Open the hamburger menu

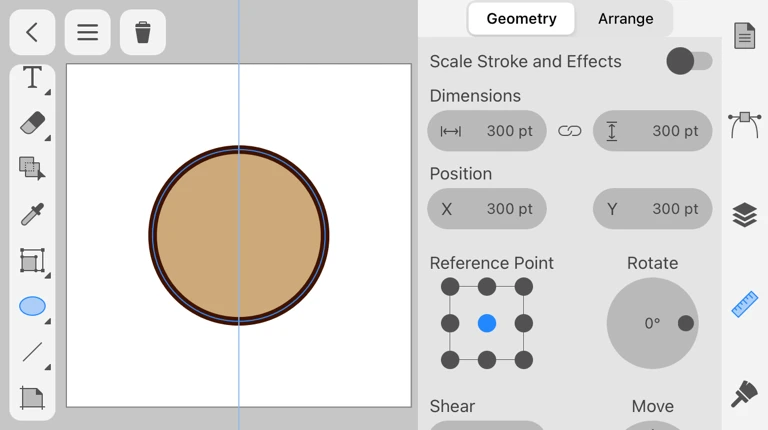click(x=88, y=32)
